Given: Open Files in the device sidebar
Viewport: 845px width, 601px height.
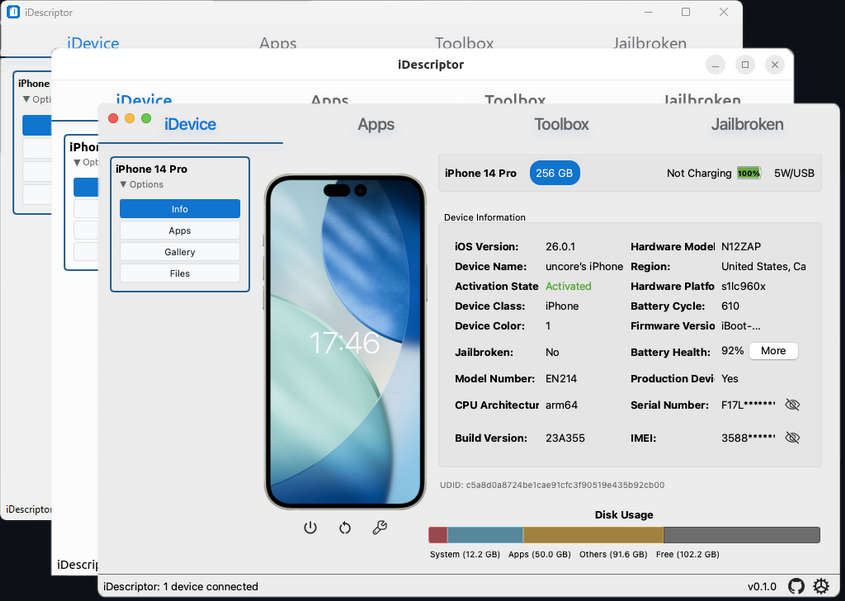Looking at the screenshot, I should (179, 273).
